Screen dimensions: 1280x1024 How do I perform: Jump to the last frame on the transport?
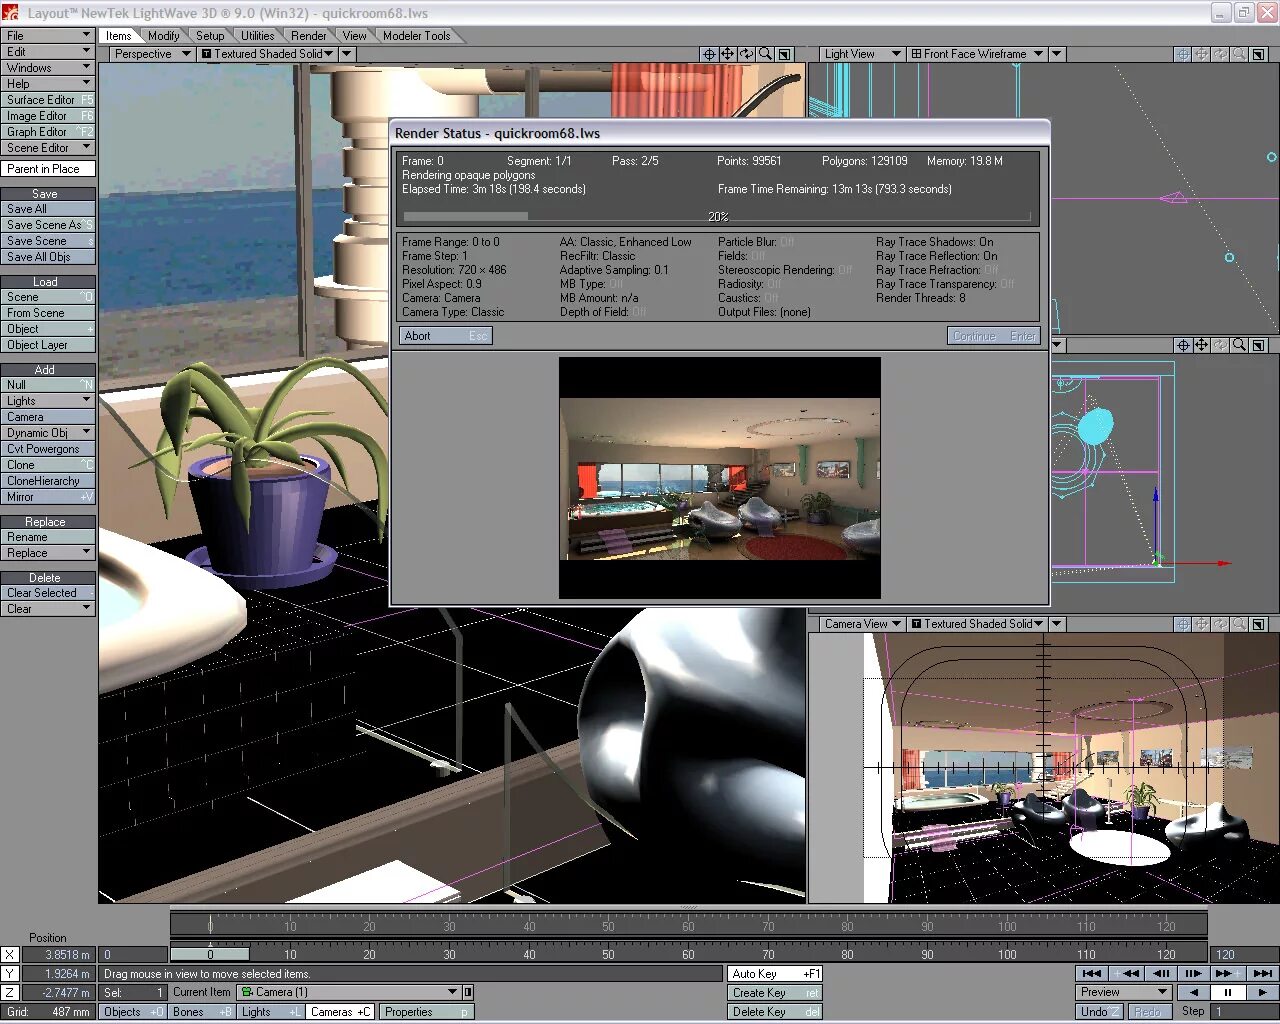[1262, 973]
